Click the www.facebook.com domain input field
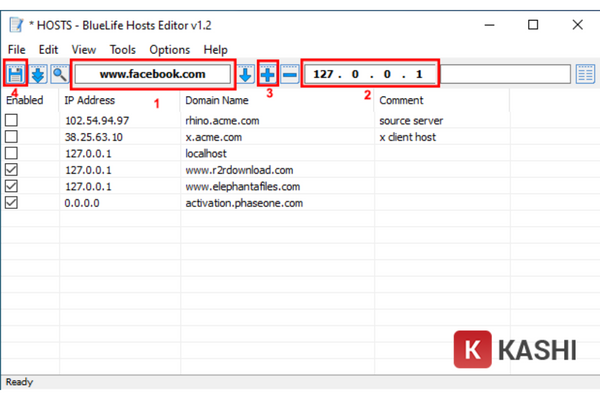Screen dimensions: 600x400 click(x=153, y=74)
